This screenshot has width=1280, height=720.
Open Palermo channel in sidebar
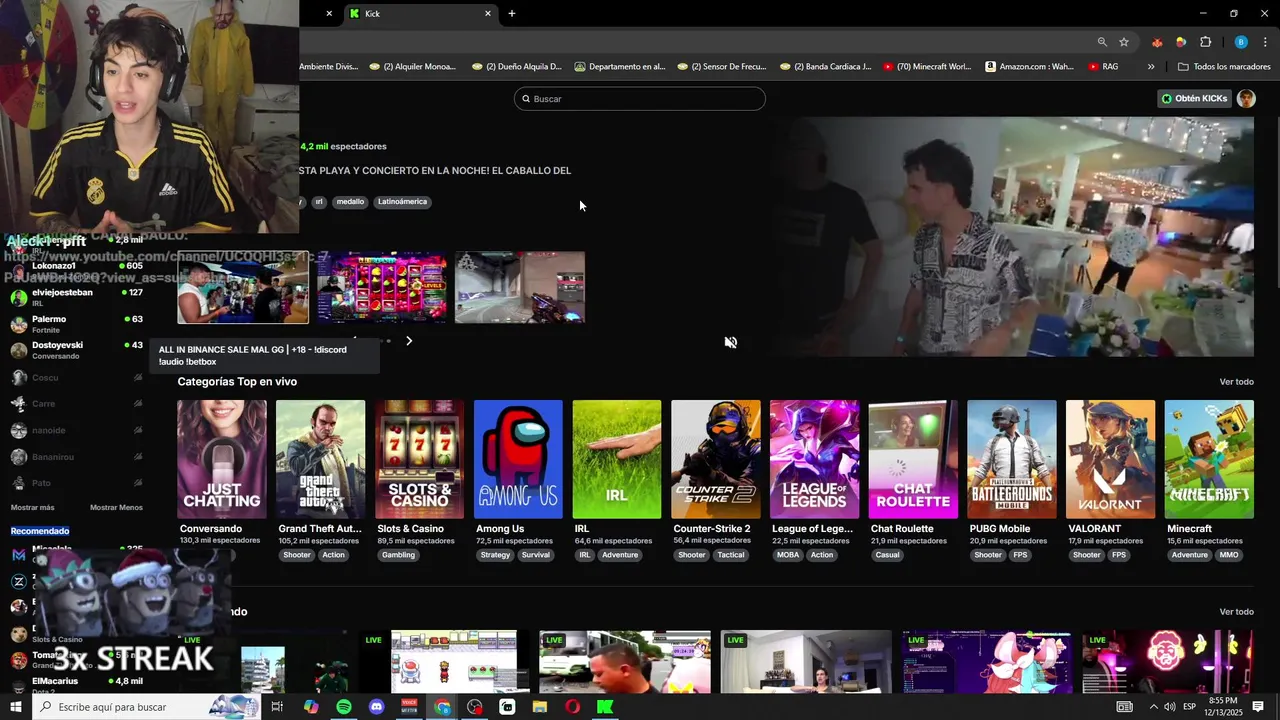(x=76, y=324)
